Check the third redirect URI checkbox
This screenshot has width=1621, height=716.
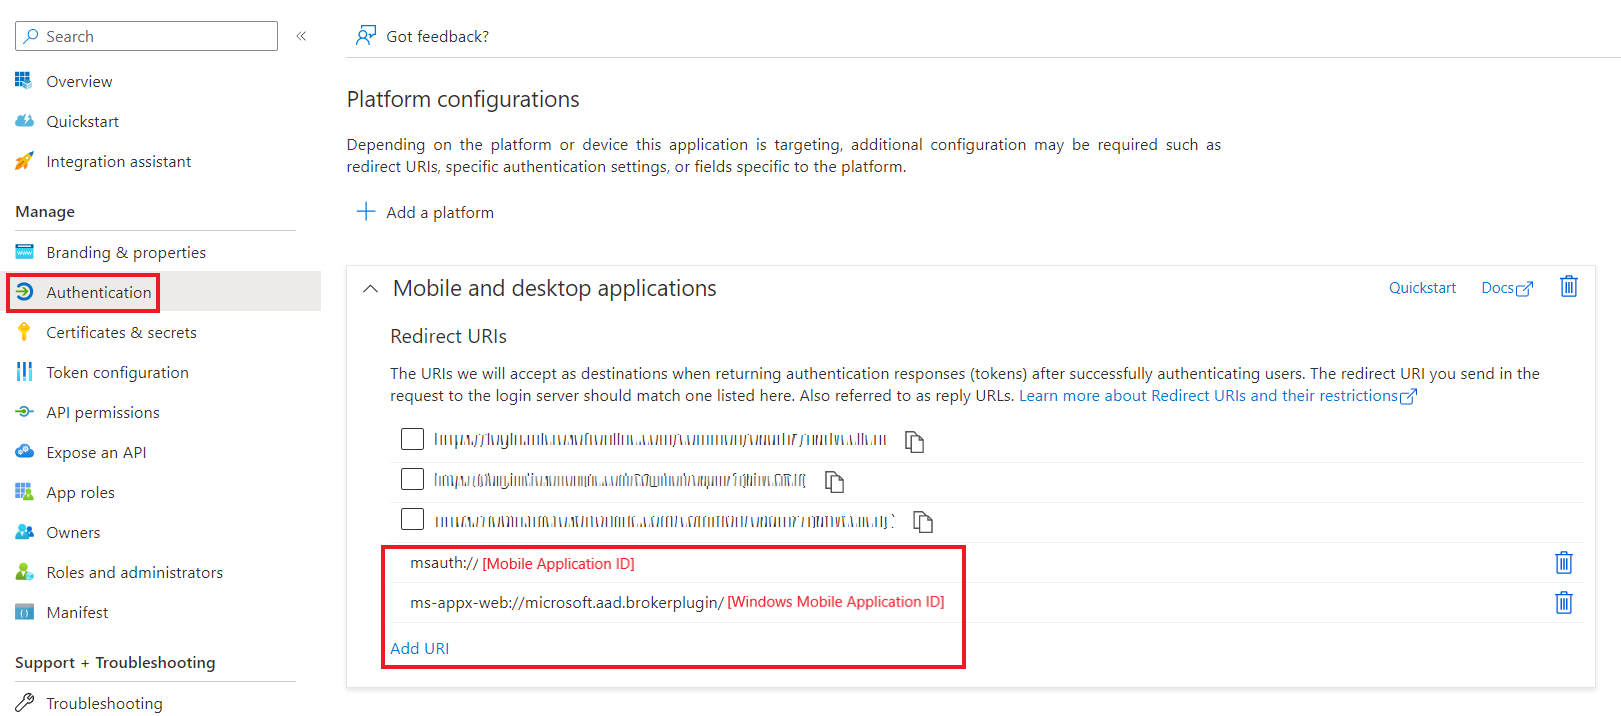click(x=412, y=519)
